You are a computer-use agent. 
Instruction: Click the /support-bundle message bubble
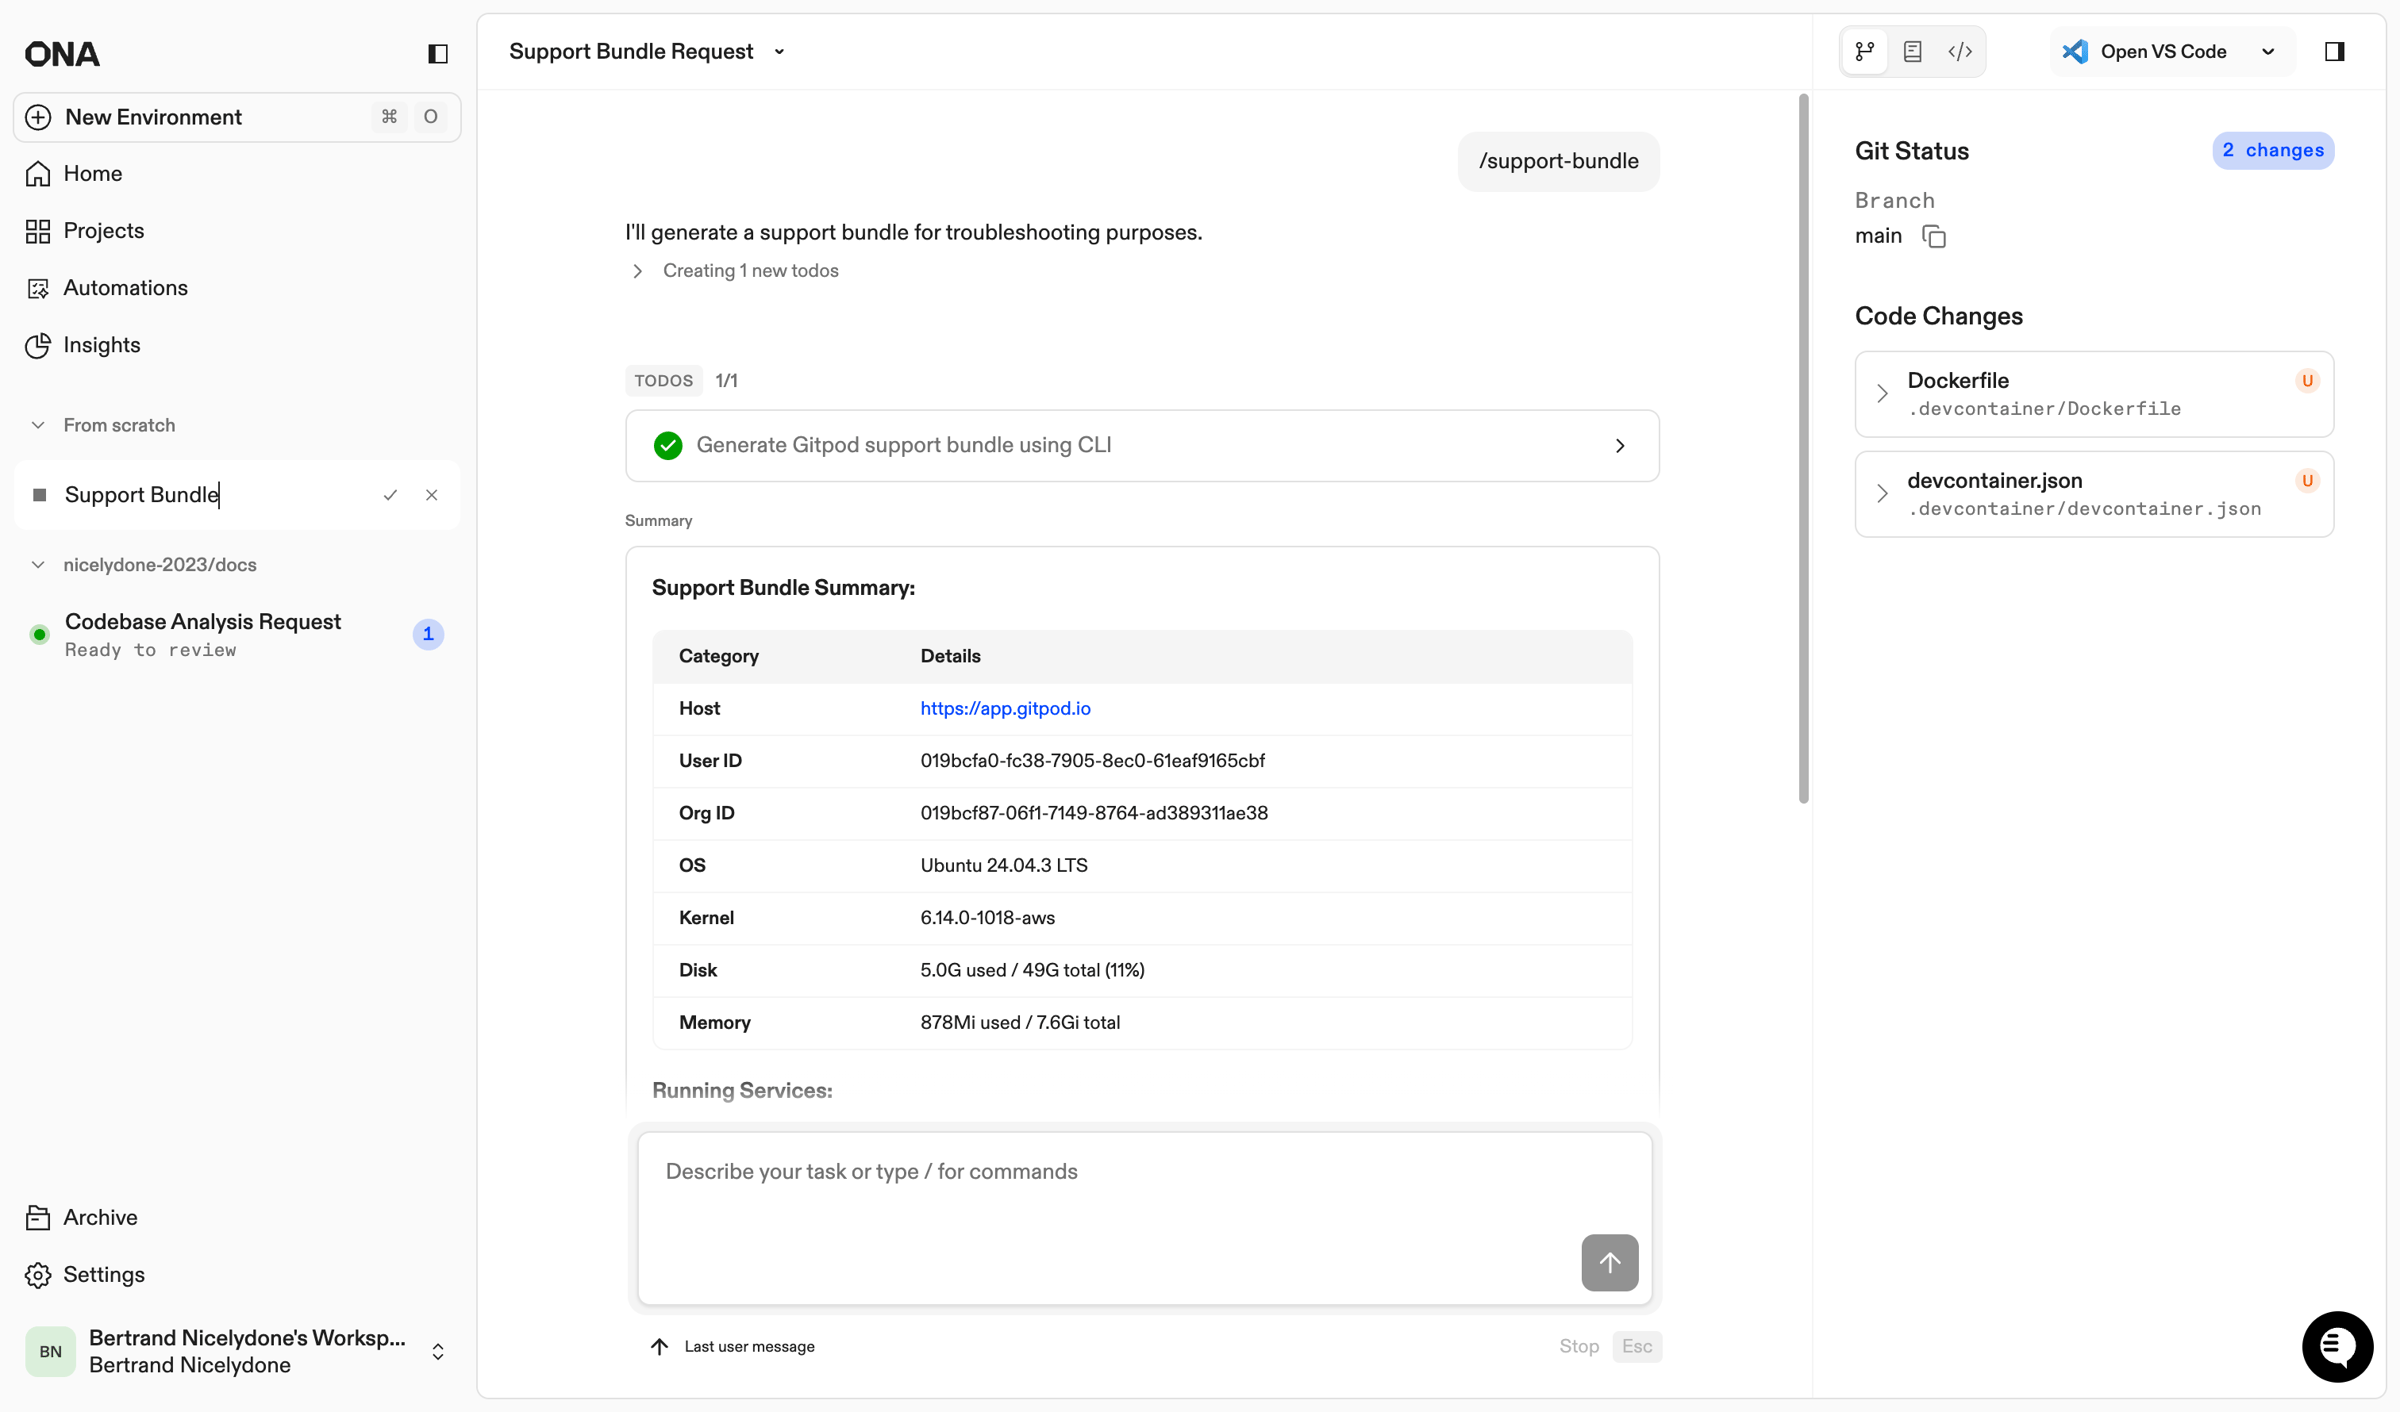(1558, 161)
